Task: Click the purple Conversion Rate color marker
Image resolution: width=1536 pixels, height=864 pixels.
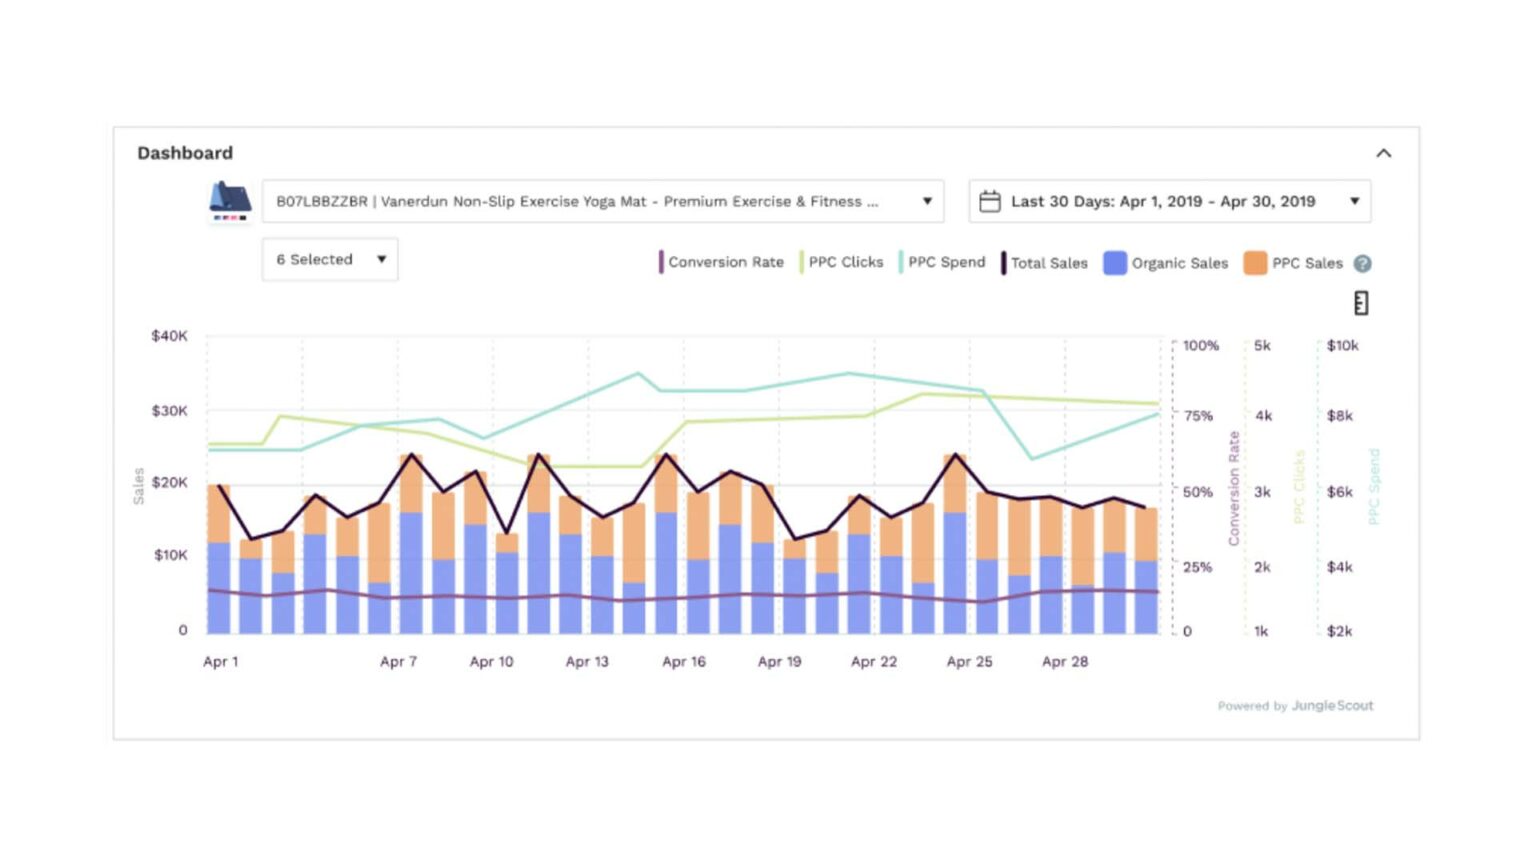Action: click(661, 262)
